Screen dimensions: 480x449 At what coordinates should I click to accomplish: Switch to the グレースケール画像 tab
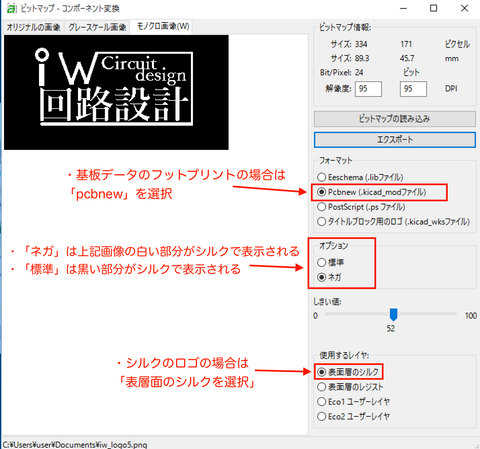(x=97, y=27)
